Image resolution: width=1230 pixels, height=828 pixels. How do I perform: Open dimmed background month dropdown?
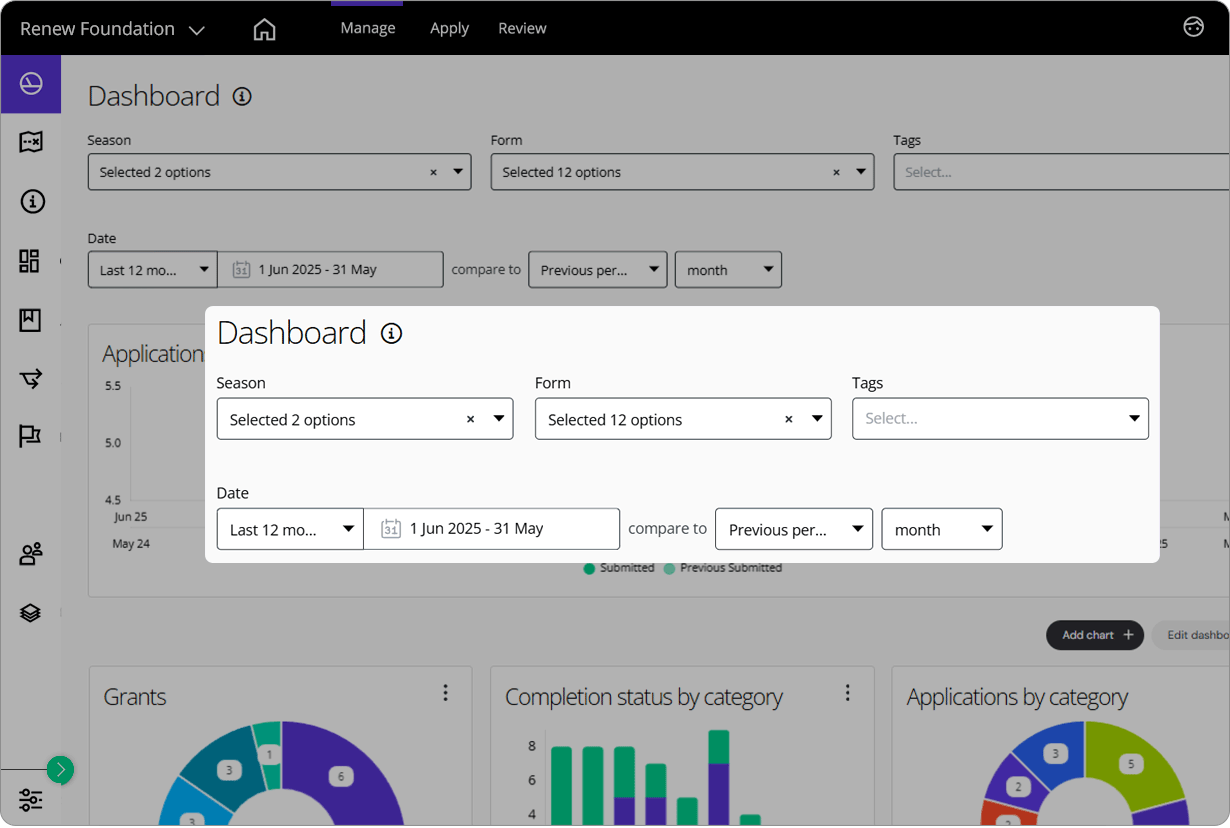point(728,270)
